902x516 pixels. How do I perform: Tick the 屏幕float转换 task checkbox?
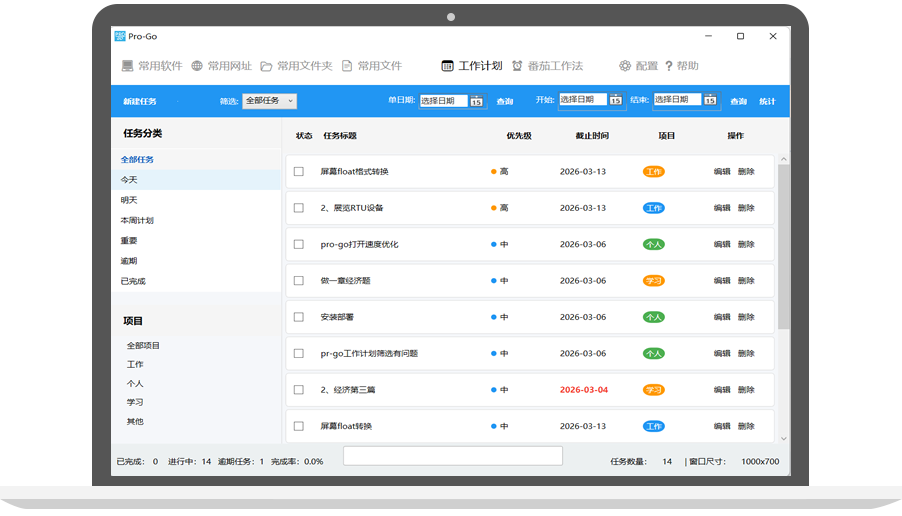click(299, 426)
